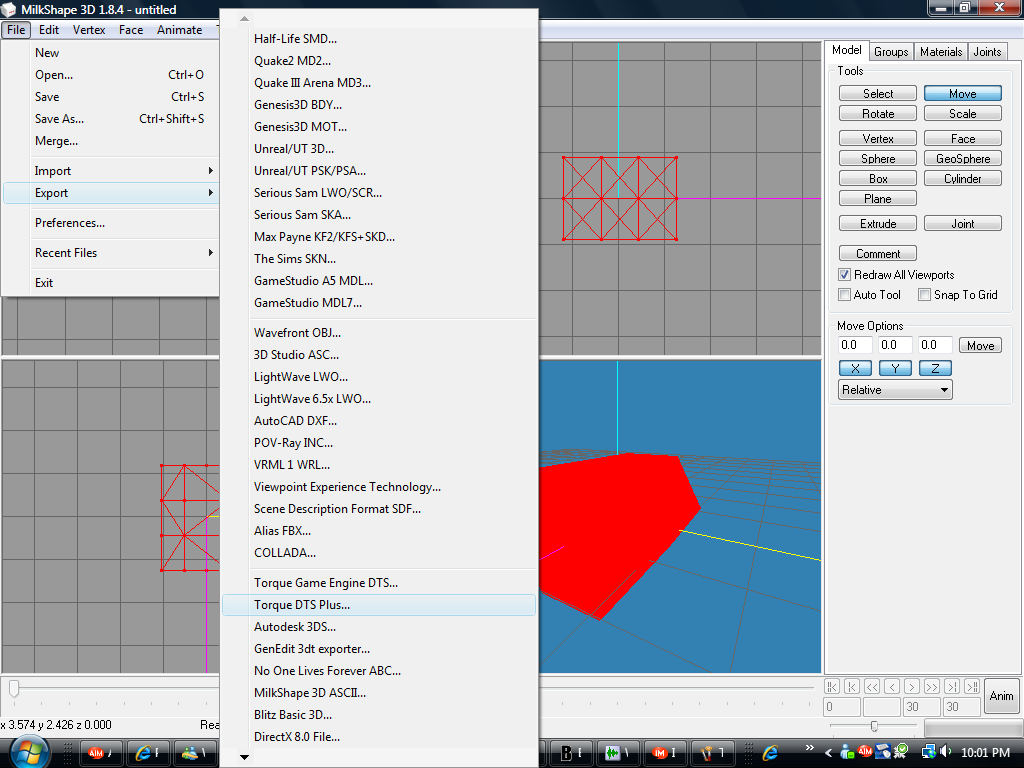Viewport: 1024px width, 768px height.
Task: Step to next keyframe button
Action: 952,686
